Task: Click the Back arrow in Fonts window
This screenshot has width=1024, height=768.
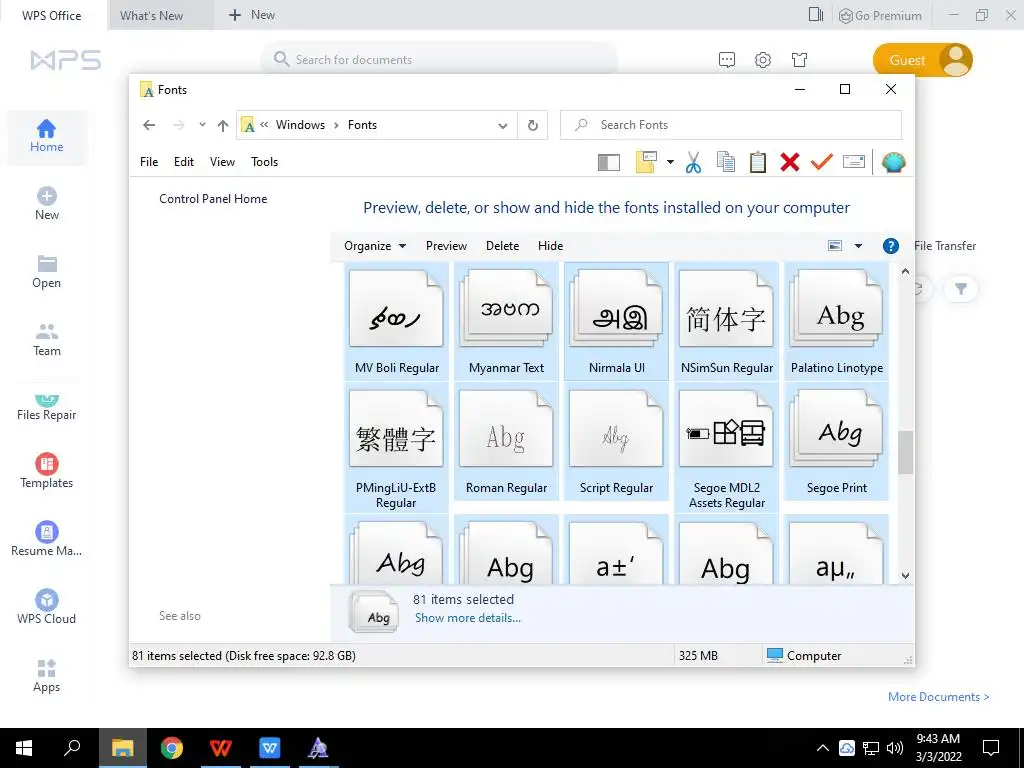Action: tap(149, 125)
